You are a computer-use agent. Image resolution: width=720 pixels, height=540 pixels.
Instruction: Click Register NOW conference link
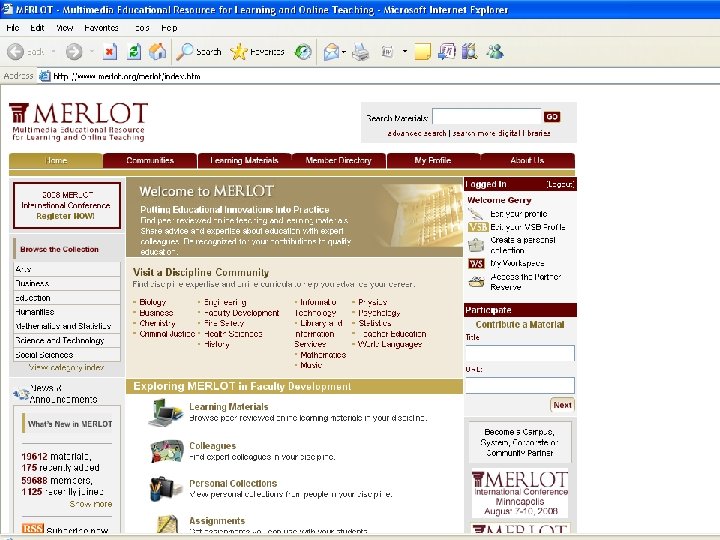coord(65,216)
